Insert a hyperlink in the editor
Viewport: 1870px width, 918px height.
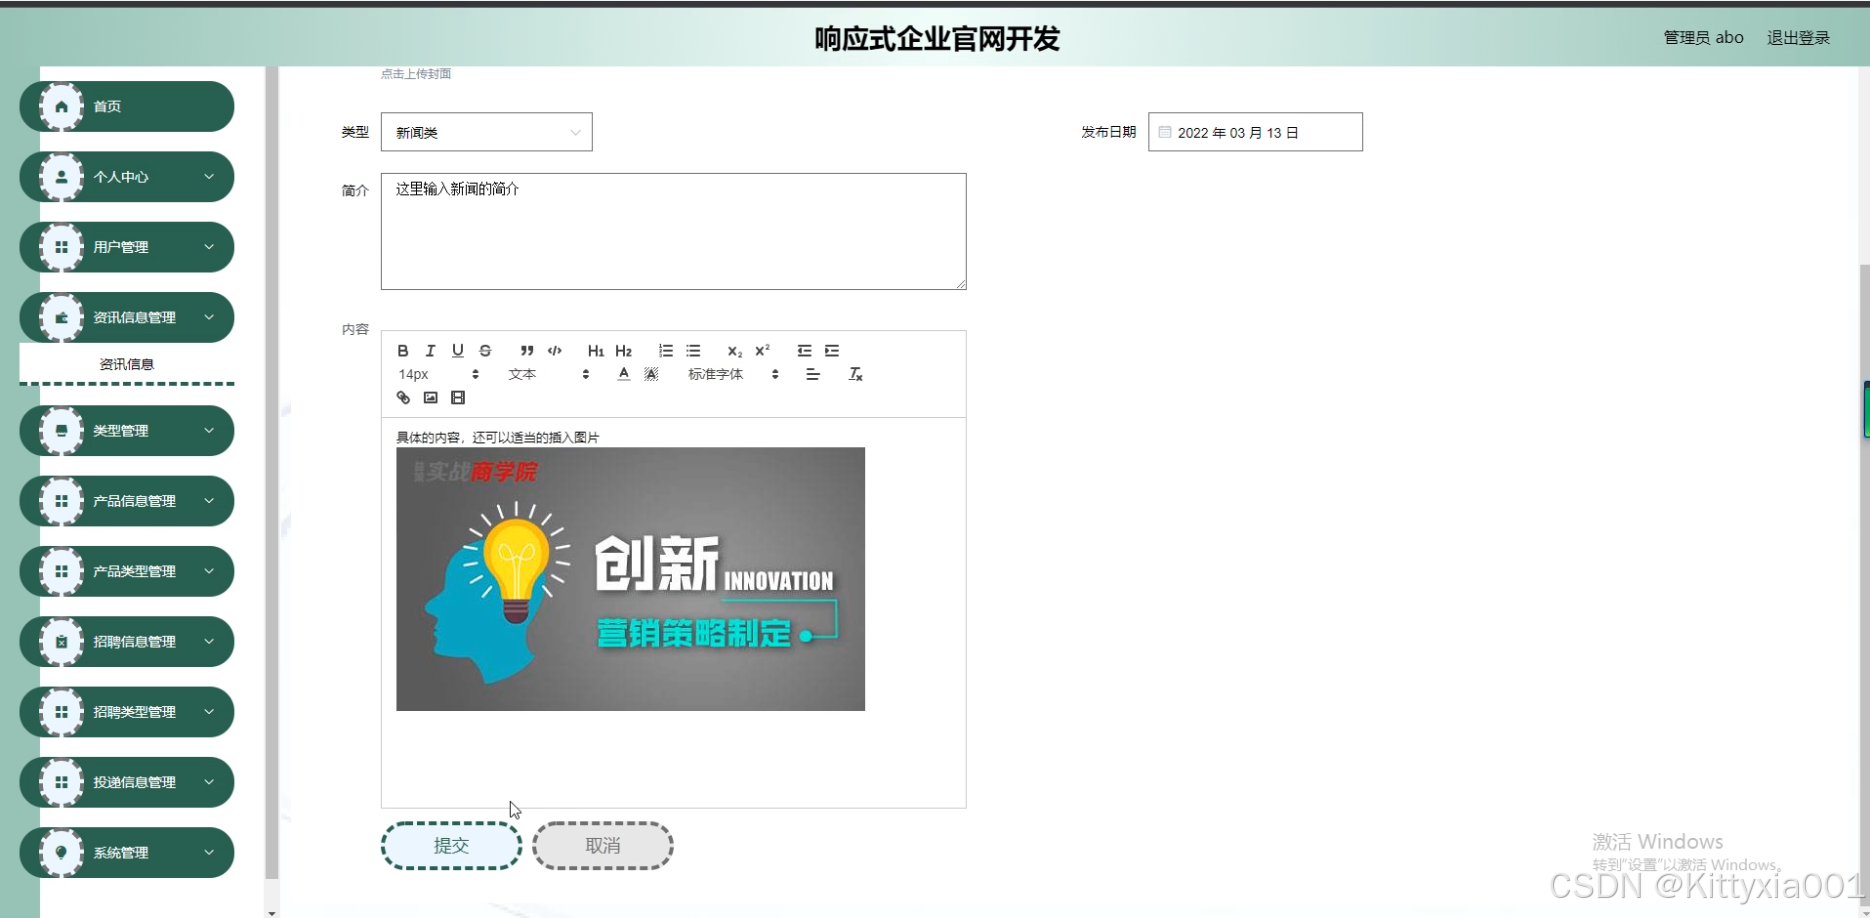point(403,398)
